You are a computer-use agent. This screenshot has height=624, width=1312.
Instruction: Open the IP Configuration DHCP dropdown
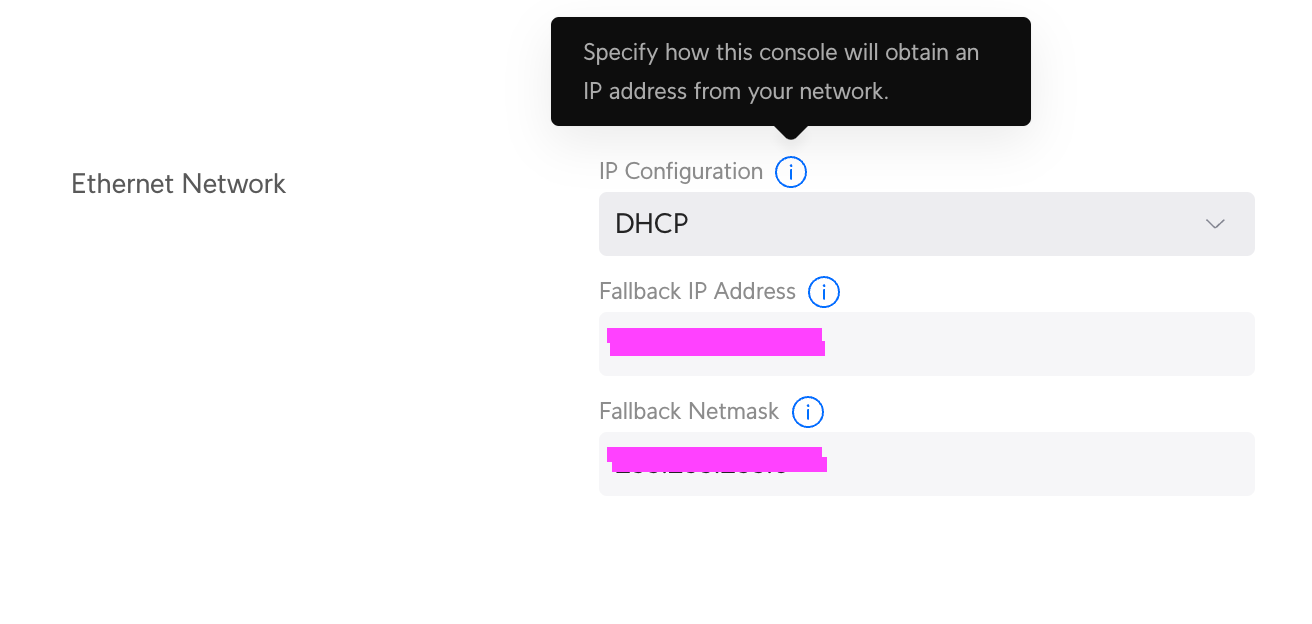[x=926, y=224]
